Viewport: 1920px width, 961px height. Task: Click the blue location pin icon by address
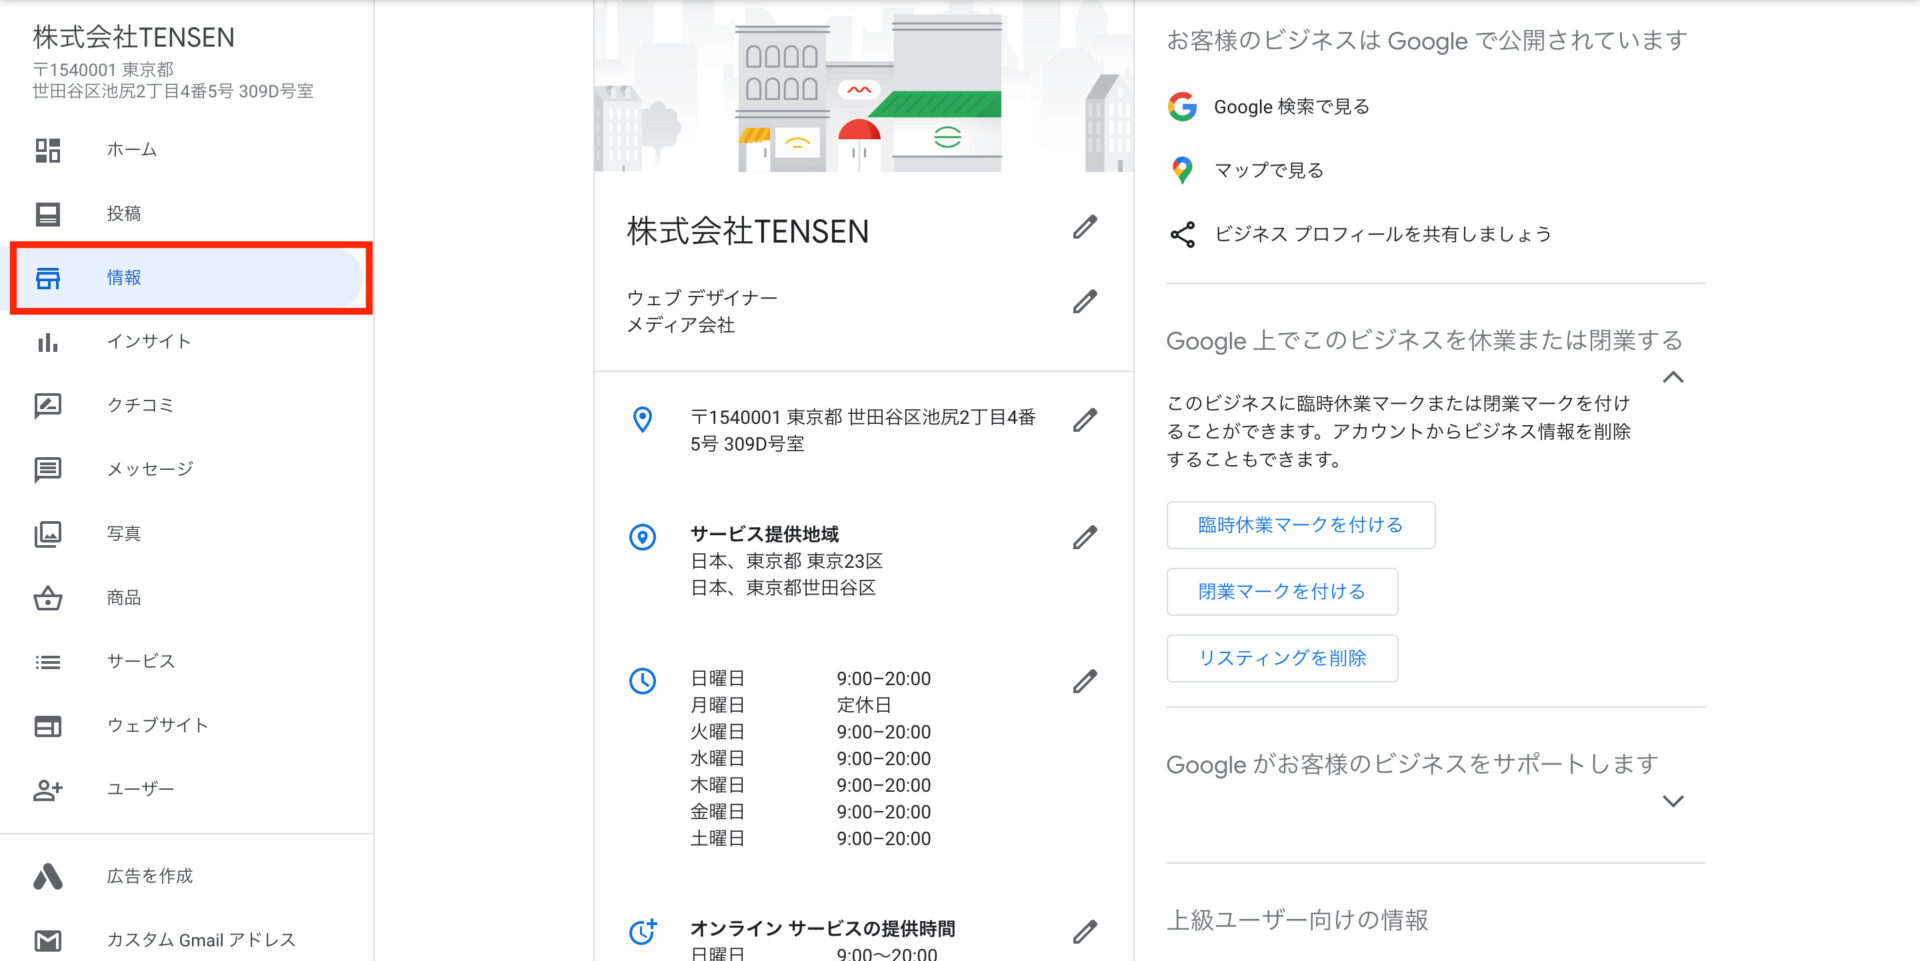tap(643, 419)
